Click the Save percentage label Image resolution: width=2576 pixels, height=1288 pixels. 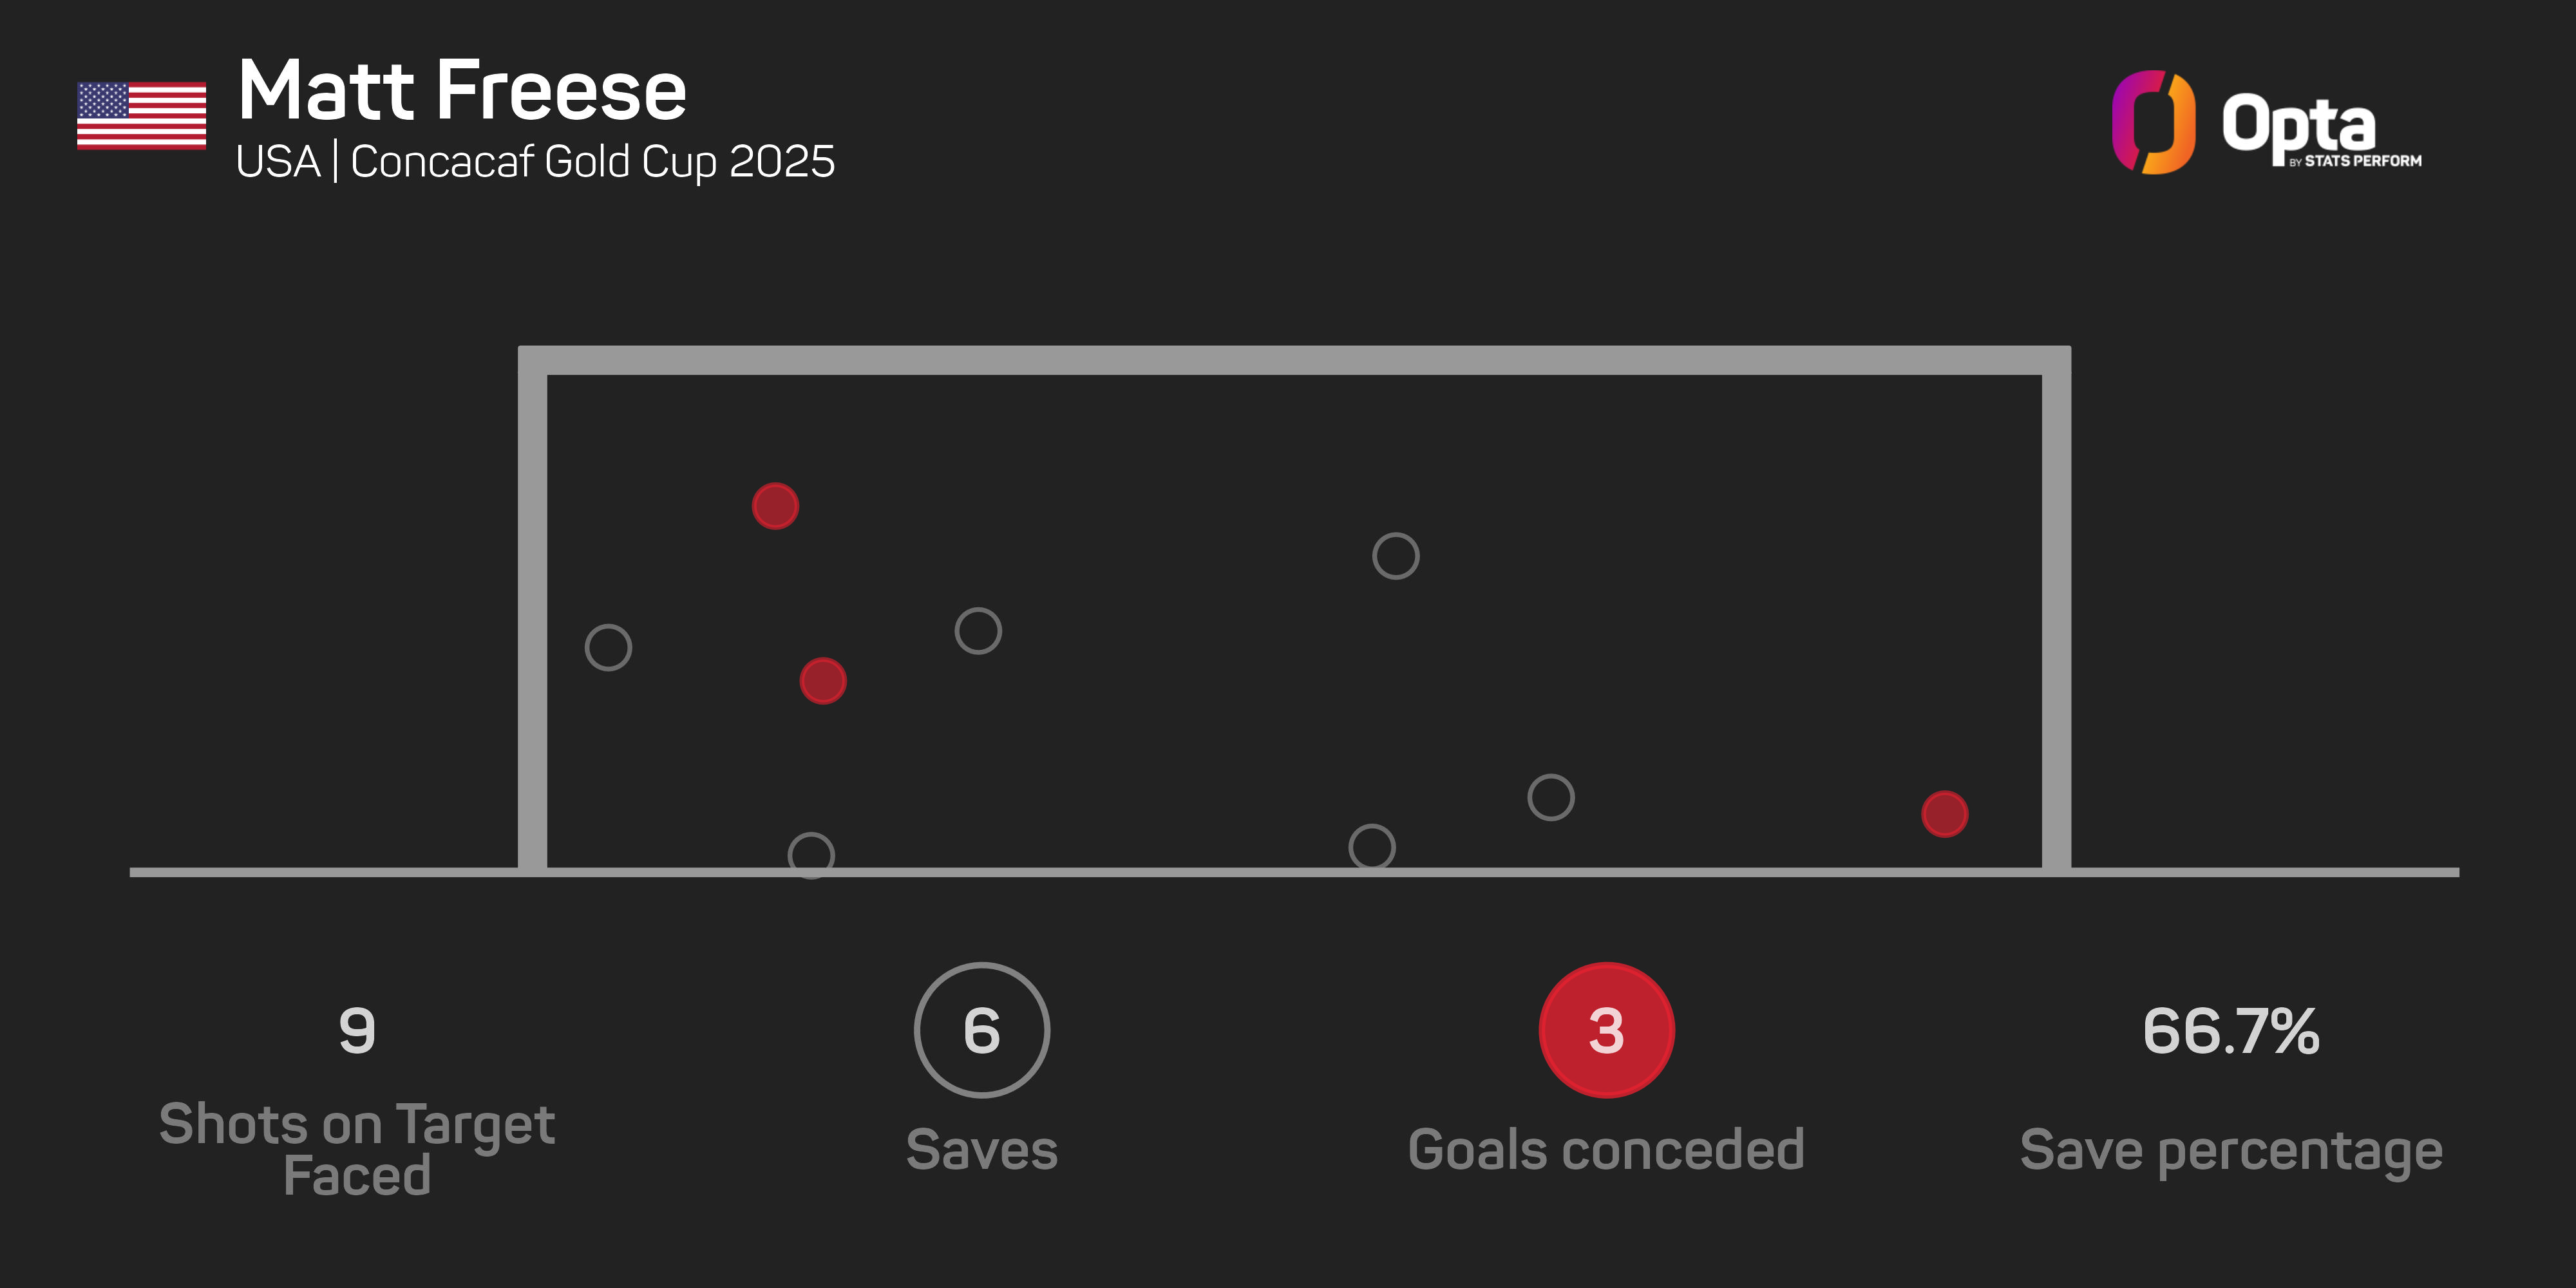[2231, 1150]
